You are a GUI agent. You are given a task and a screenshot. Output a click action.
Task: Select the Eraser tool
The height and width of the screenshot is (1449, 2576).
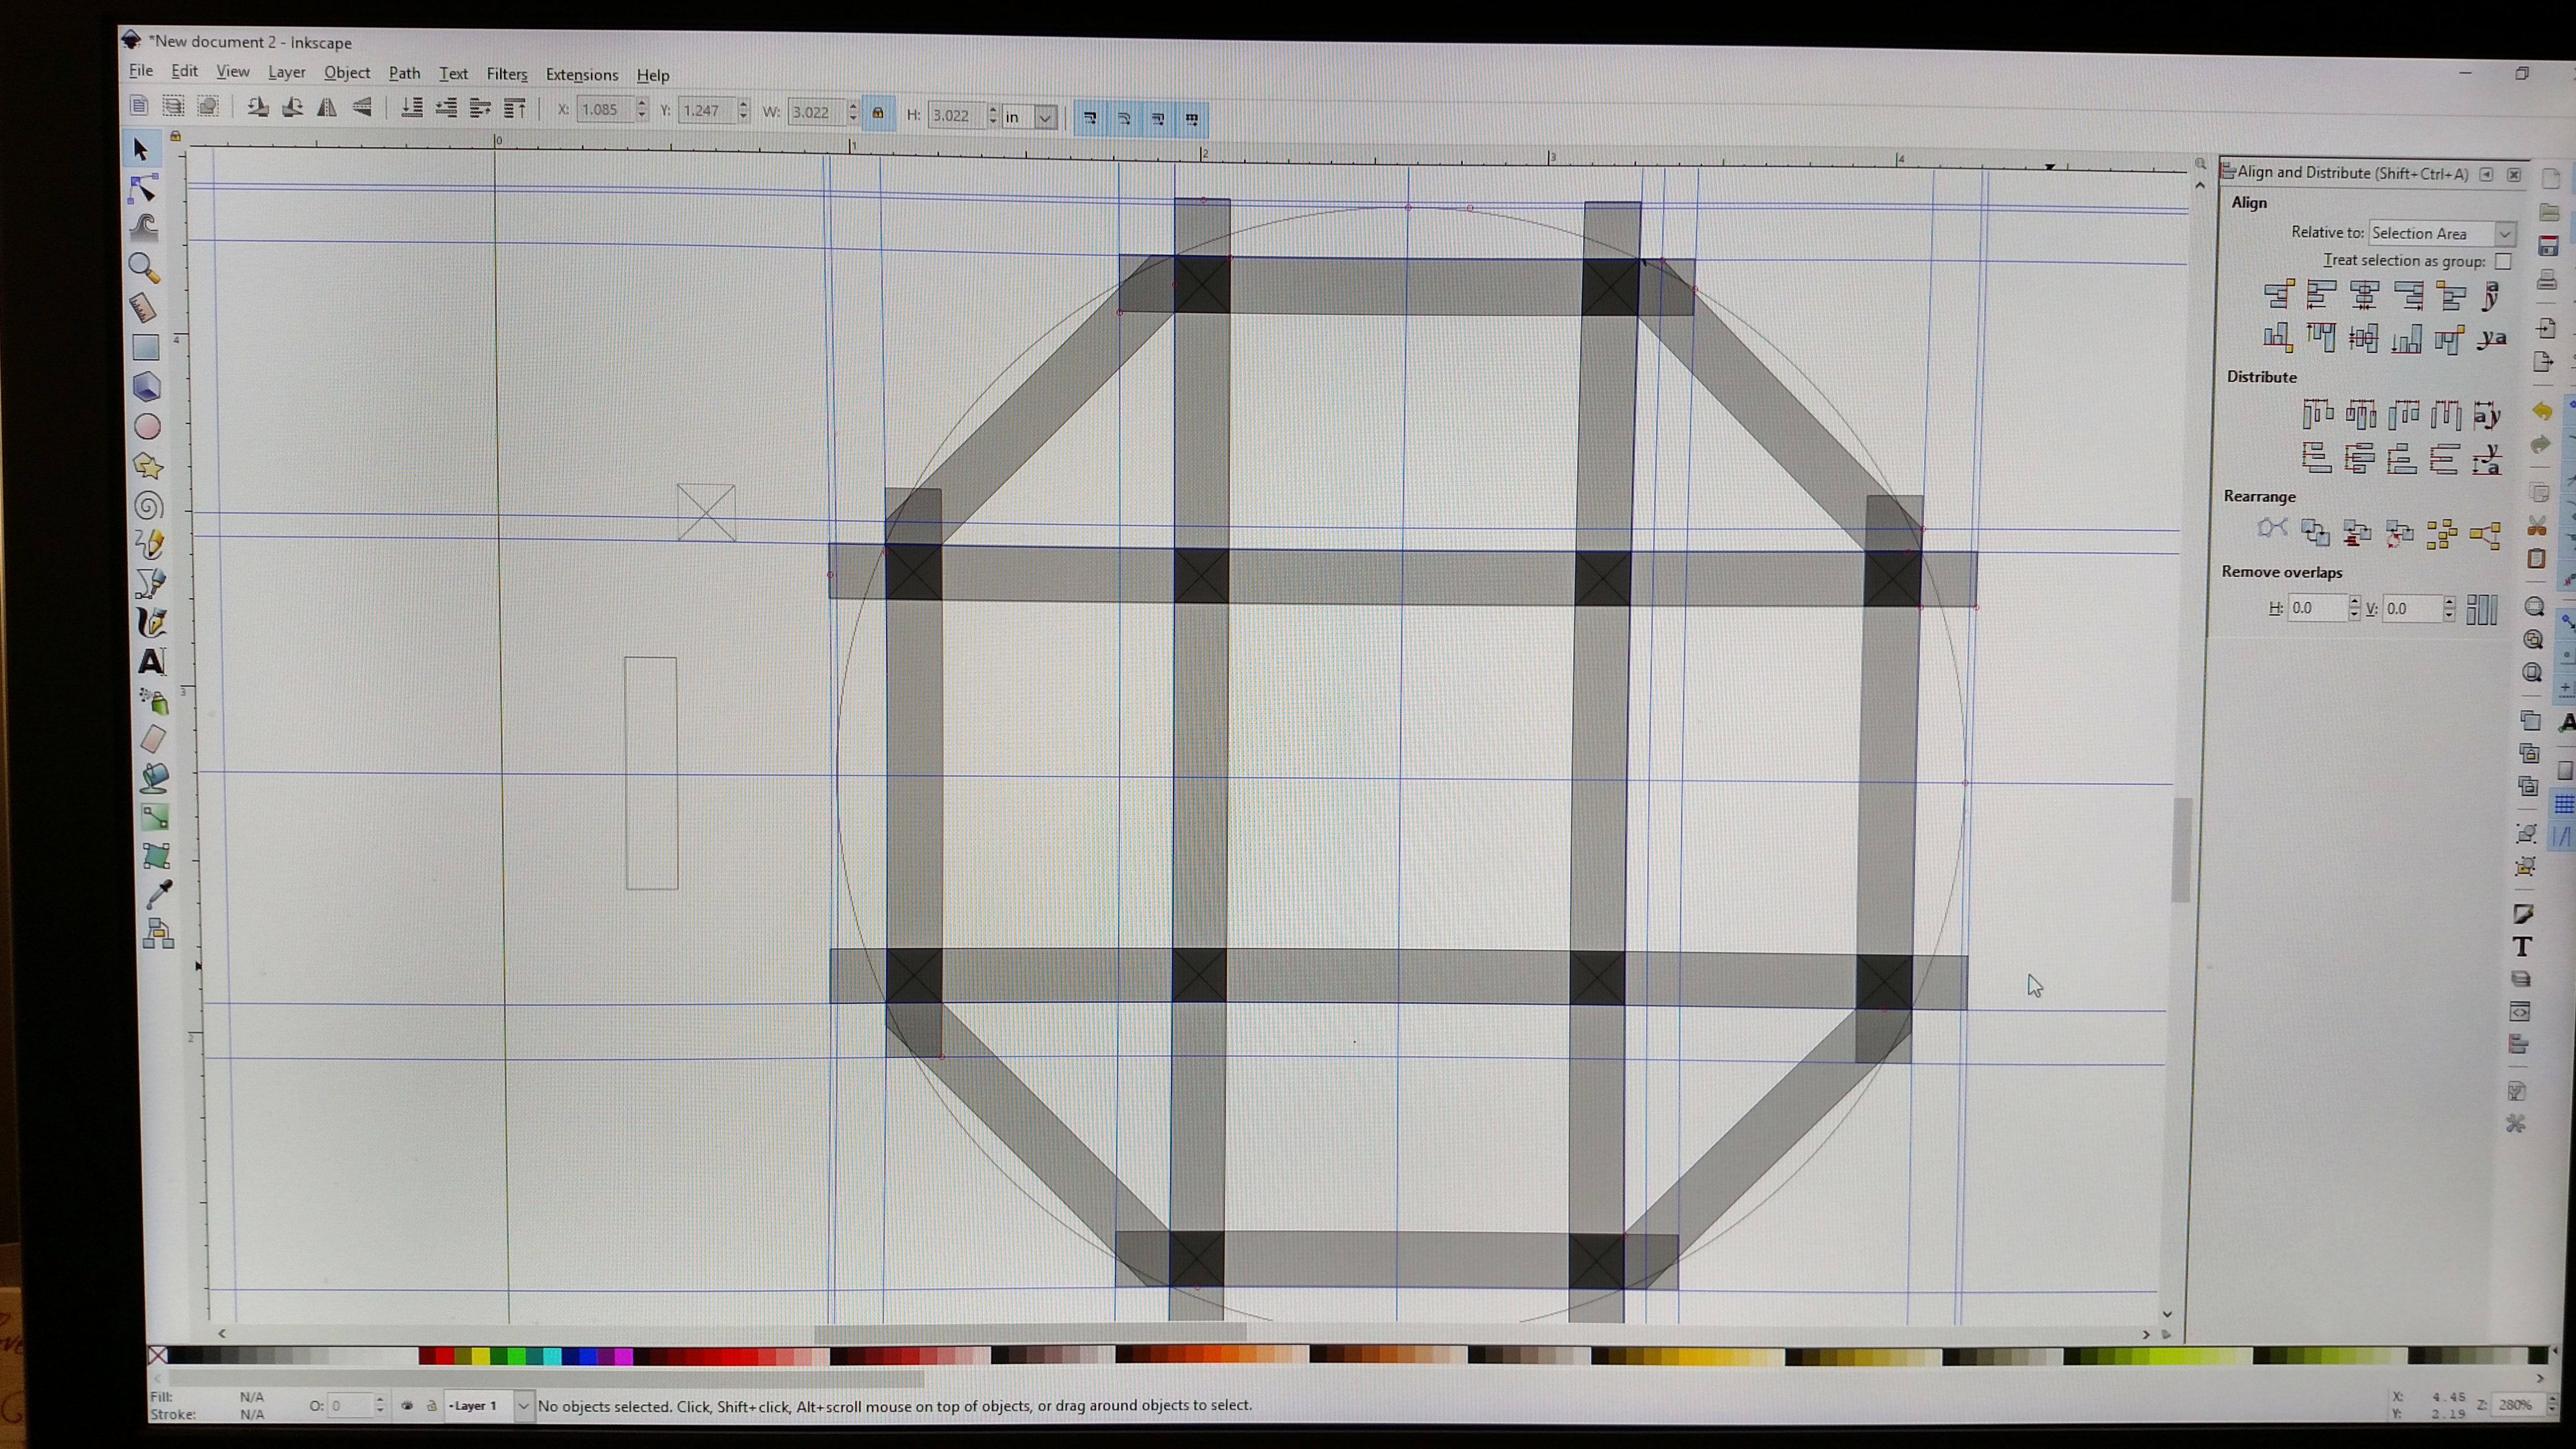154,739
